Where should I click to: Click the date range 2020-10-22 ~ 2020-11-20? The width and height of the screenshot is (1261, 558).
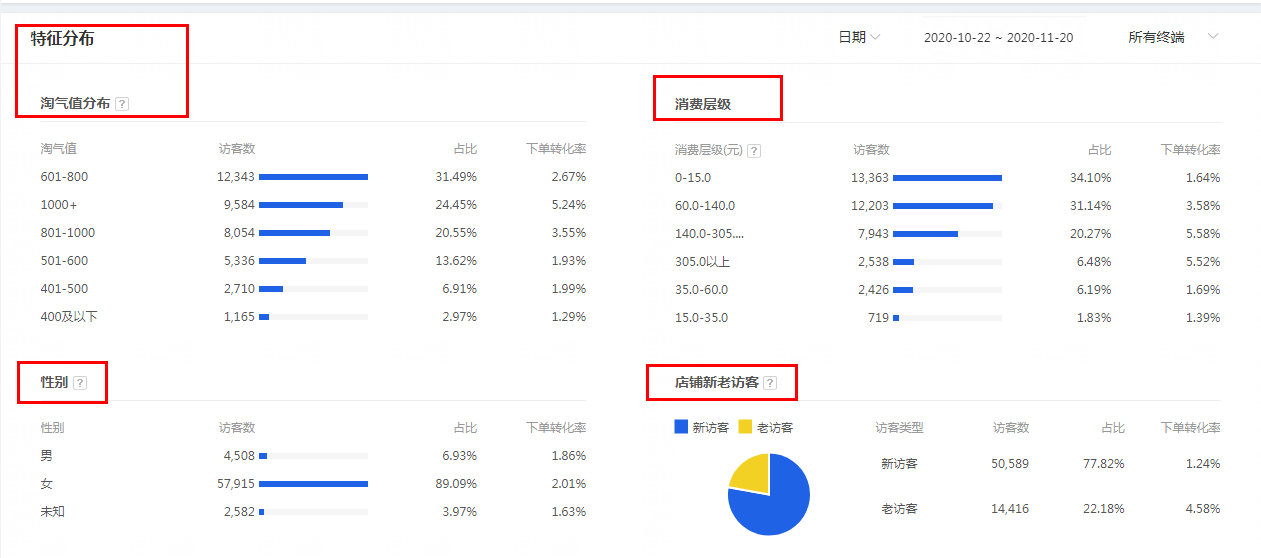998,37
